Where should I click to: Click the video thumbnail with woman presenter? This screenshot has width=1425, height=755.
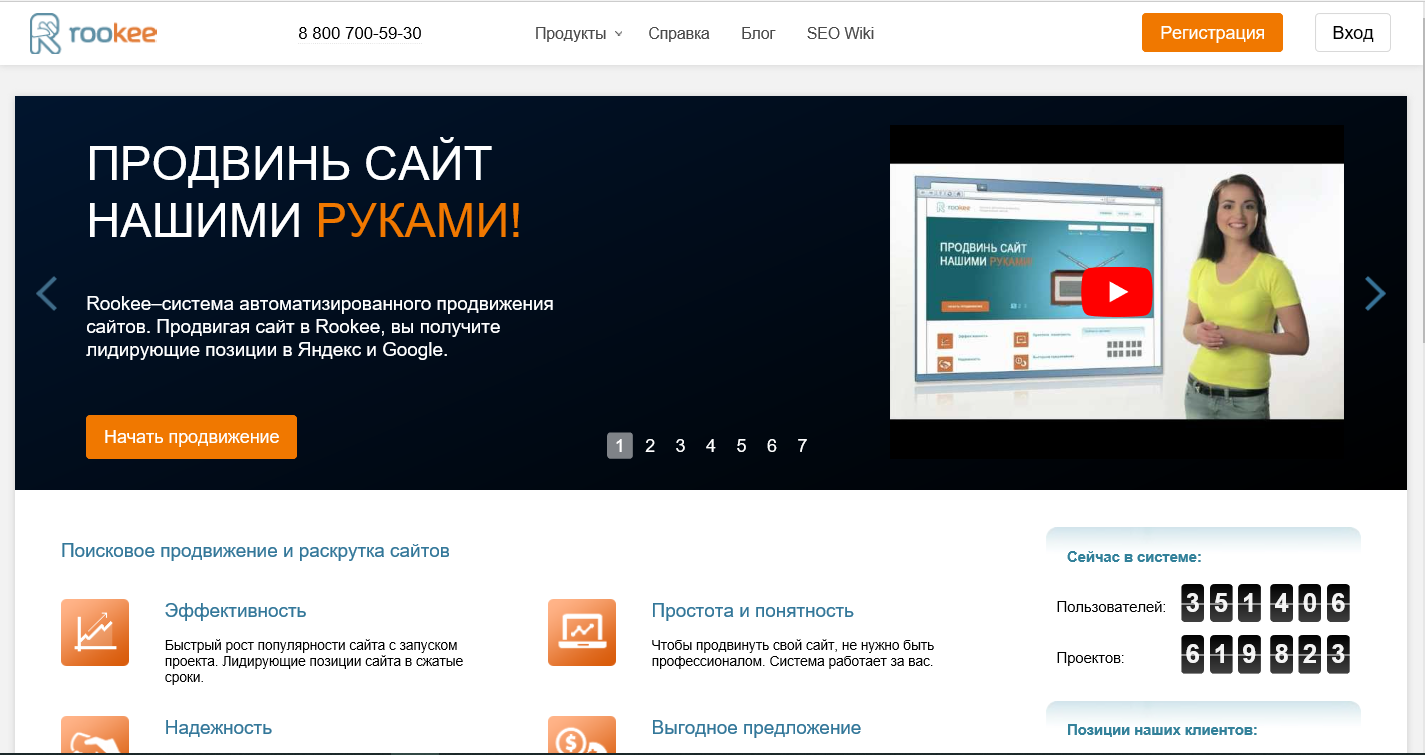(x=1117, y=292)
